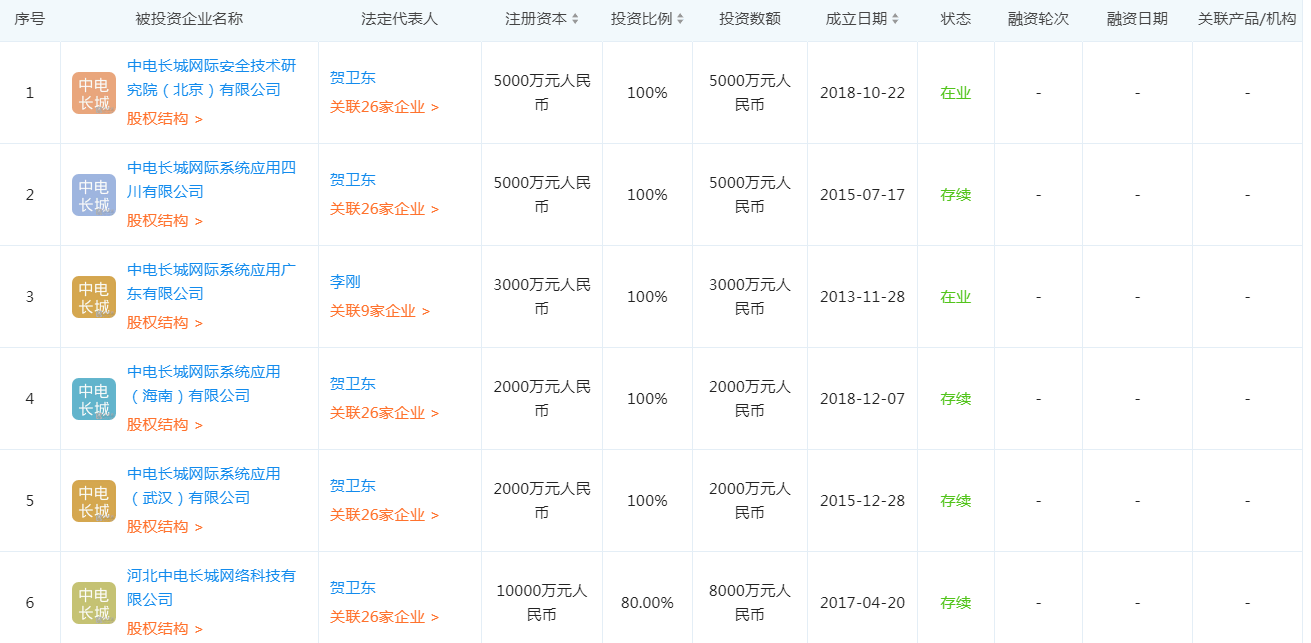Sort the table by 投资比例 column arrows
The width and height of the screenshot is (1311, 643).
681,19
